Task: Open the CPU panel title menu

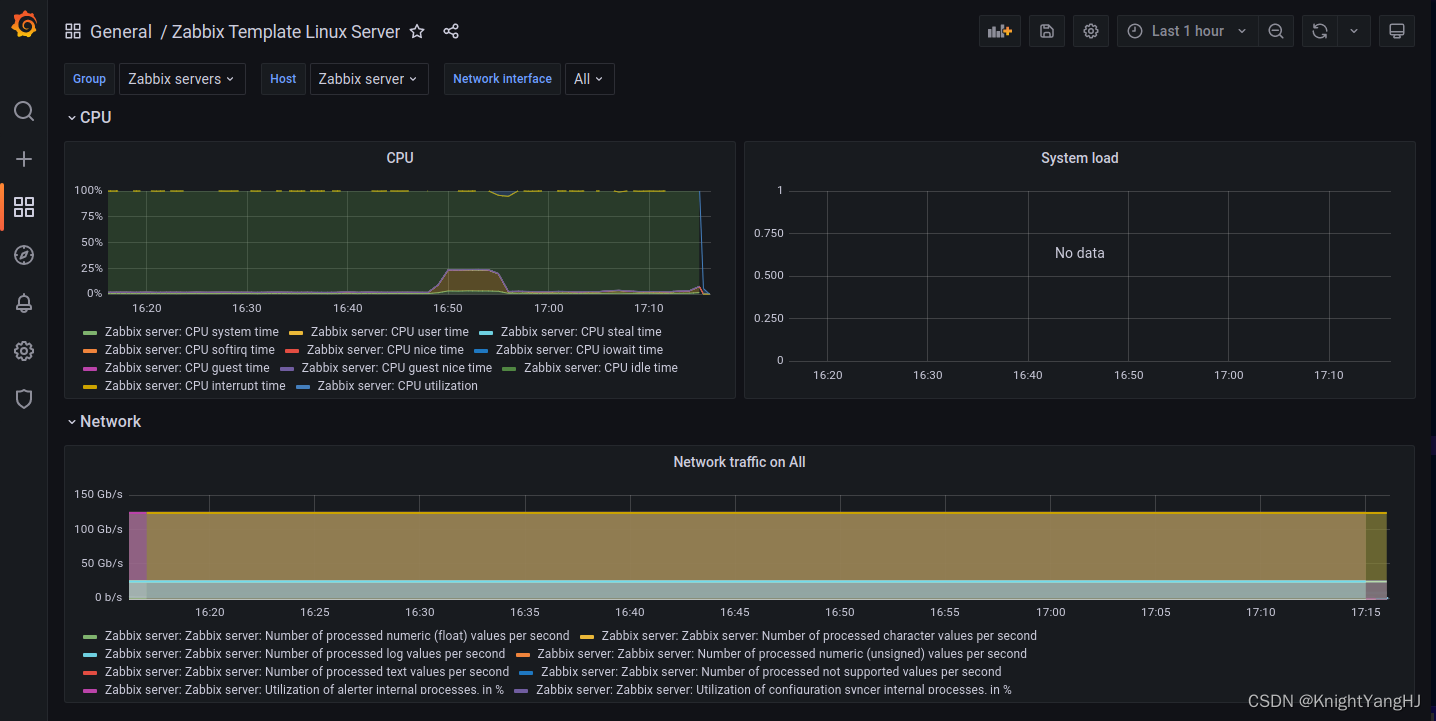Action: click(x=400, y=158)
